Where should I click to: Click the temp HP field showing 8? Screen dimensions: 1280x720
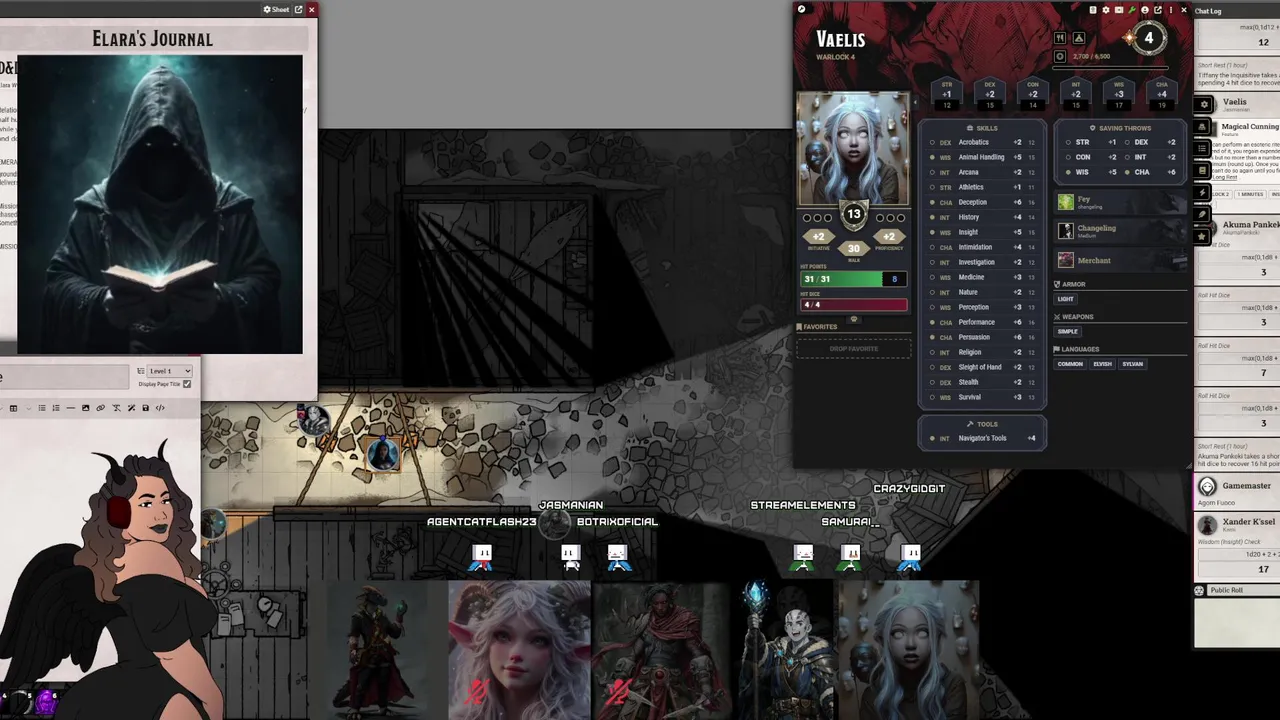pos(895,279)
